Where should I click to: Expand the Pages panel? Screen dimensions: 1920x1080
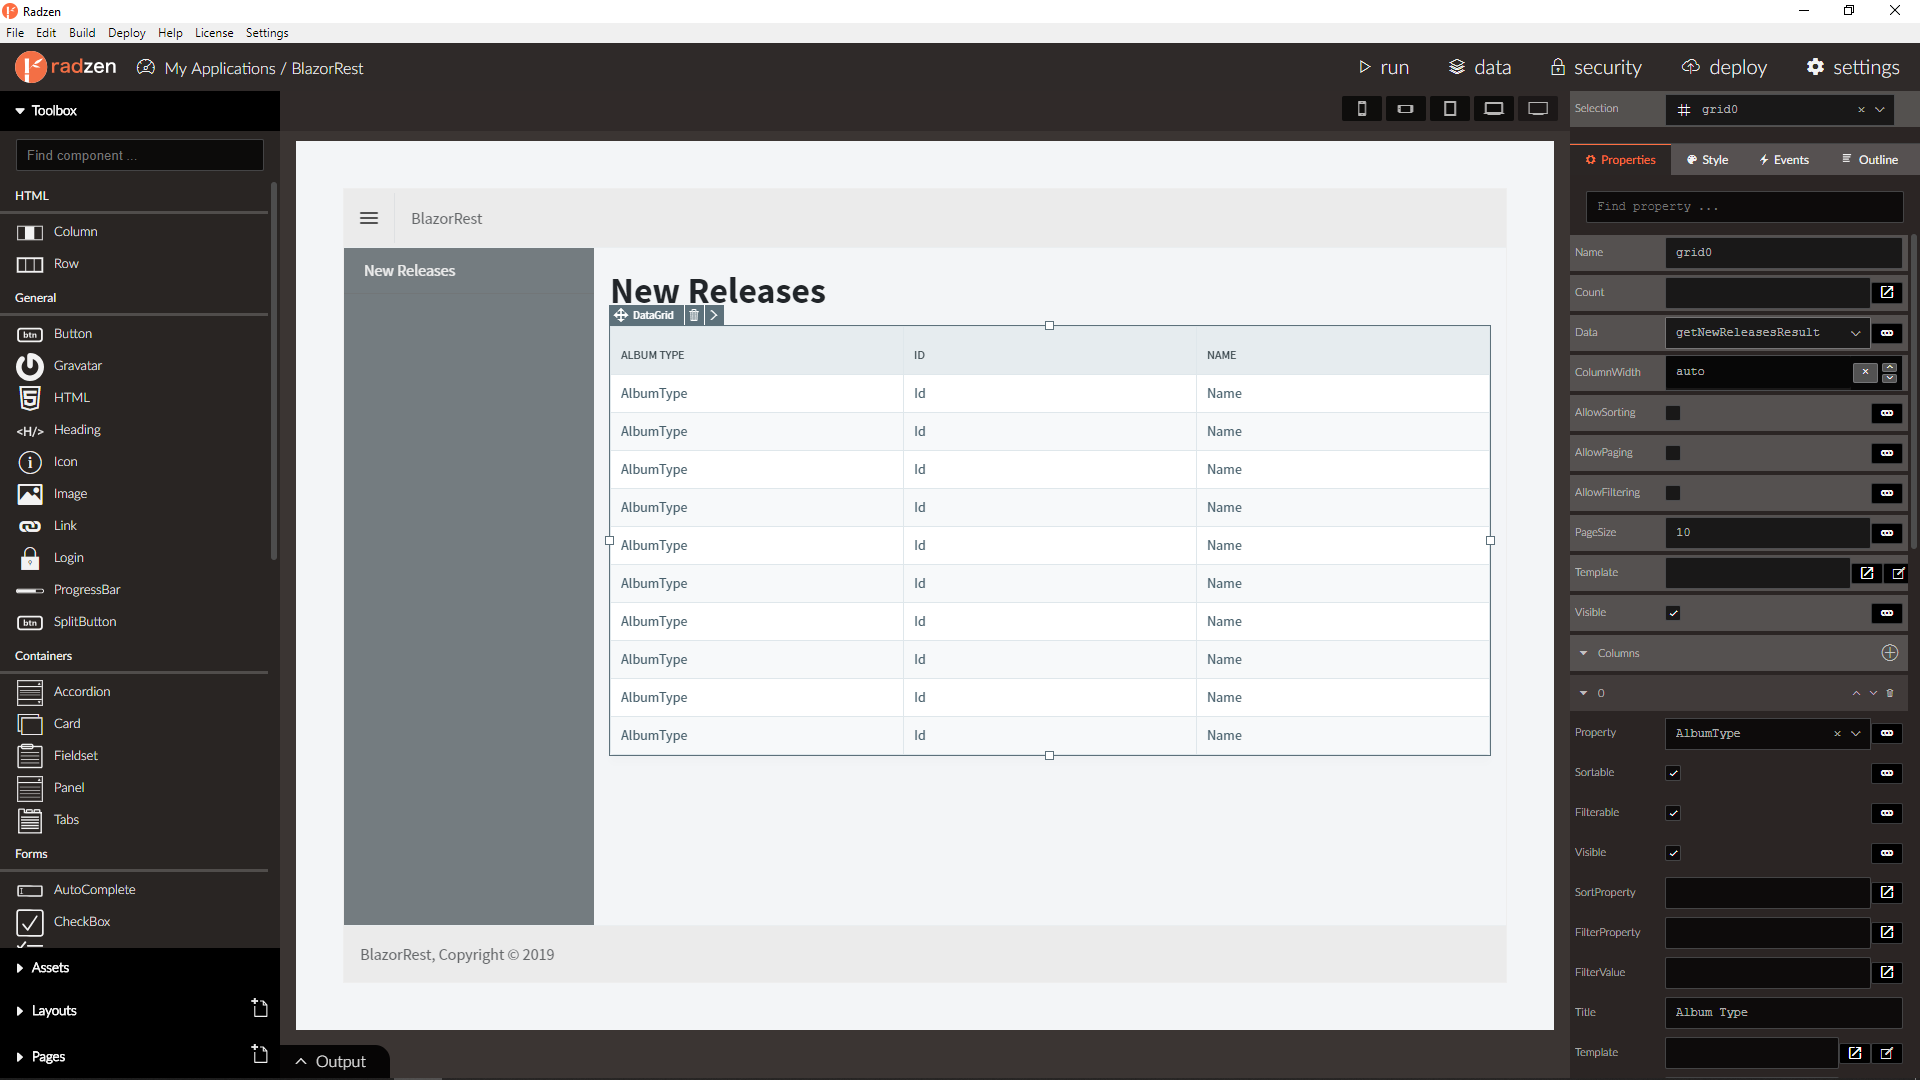[x=20, y=1057]
